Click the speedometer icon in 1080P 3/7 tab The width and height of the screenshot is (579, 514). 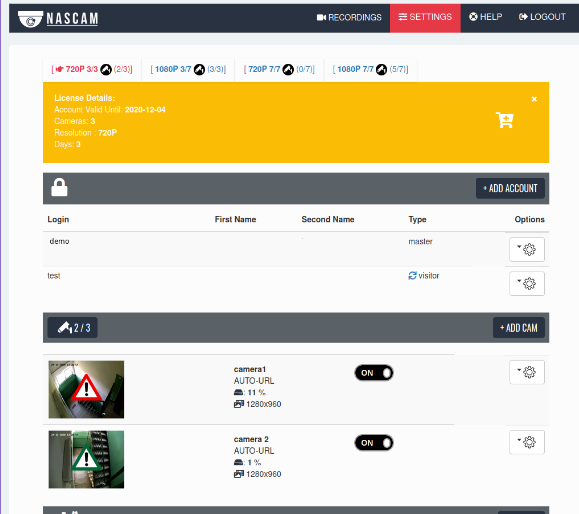(x=199, y=69)
